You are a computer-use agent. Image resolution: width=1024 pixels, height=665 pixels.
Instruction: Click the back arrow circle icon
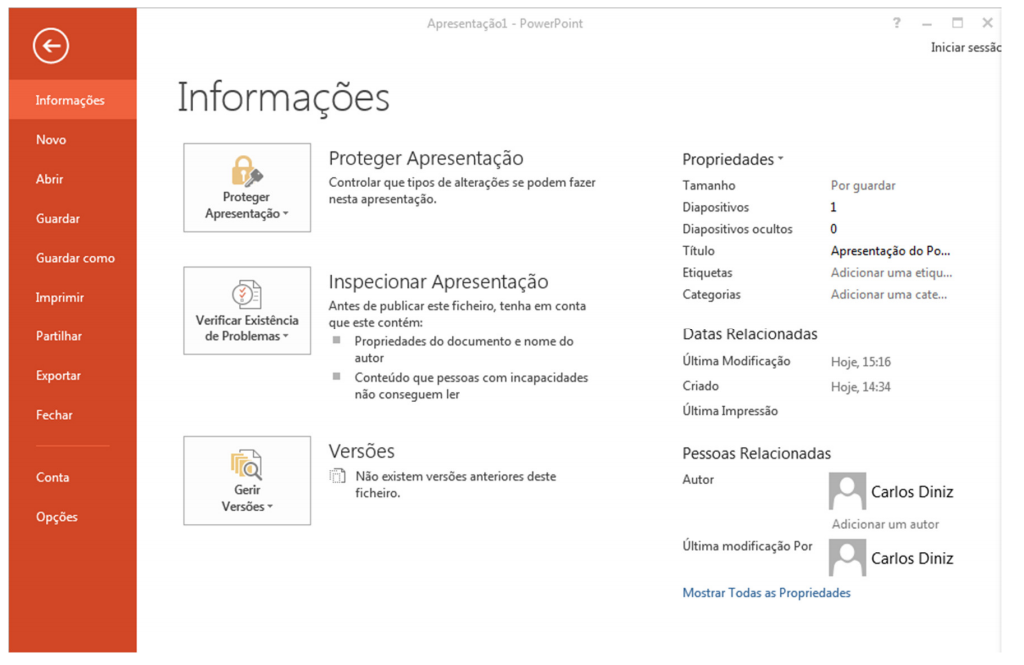[x=51, y=45]
